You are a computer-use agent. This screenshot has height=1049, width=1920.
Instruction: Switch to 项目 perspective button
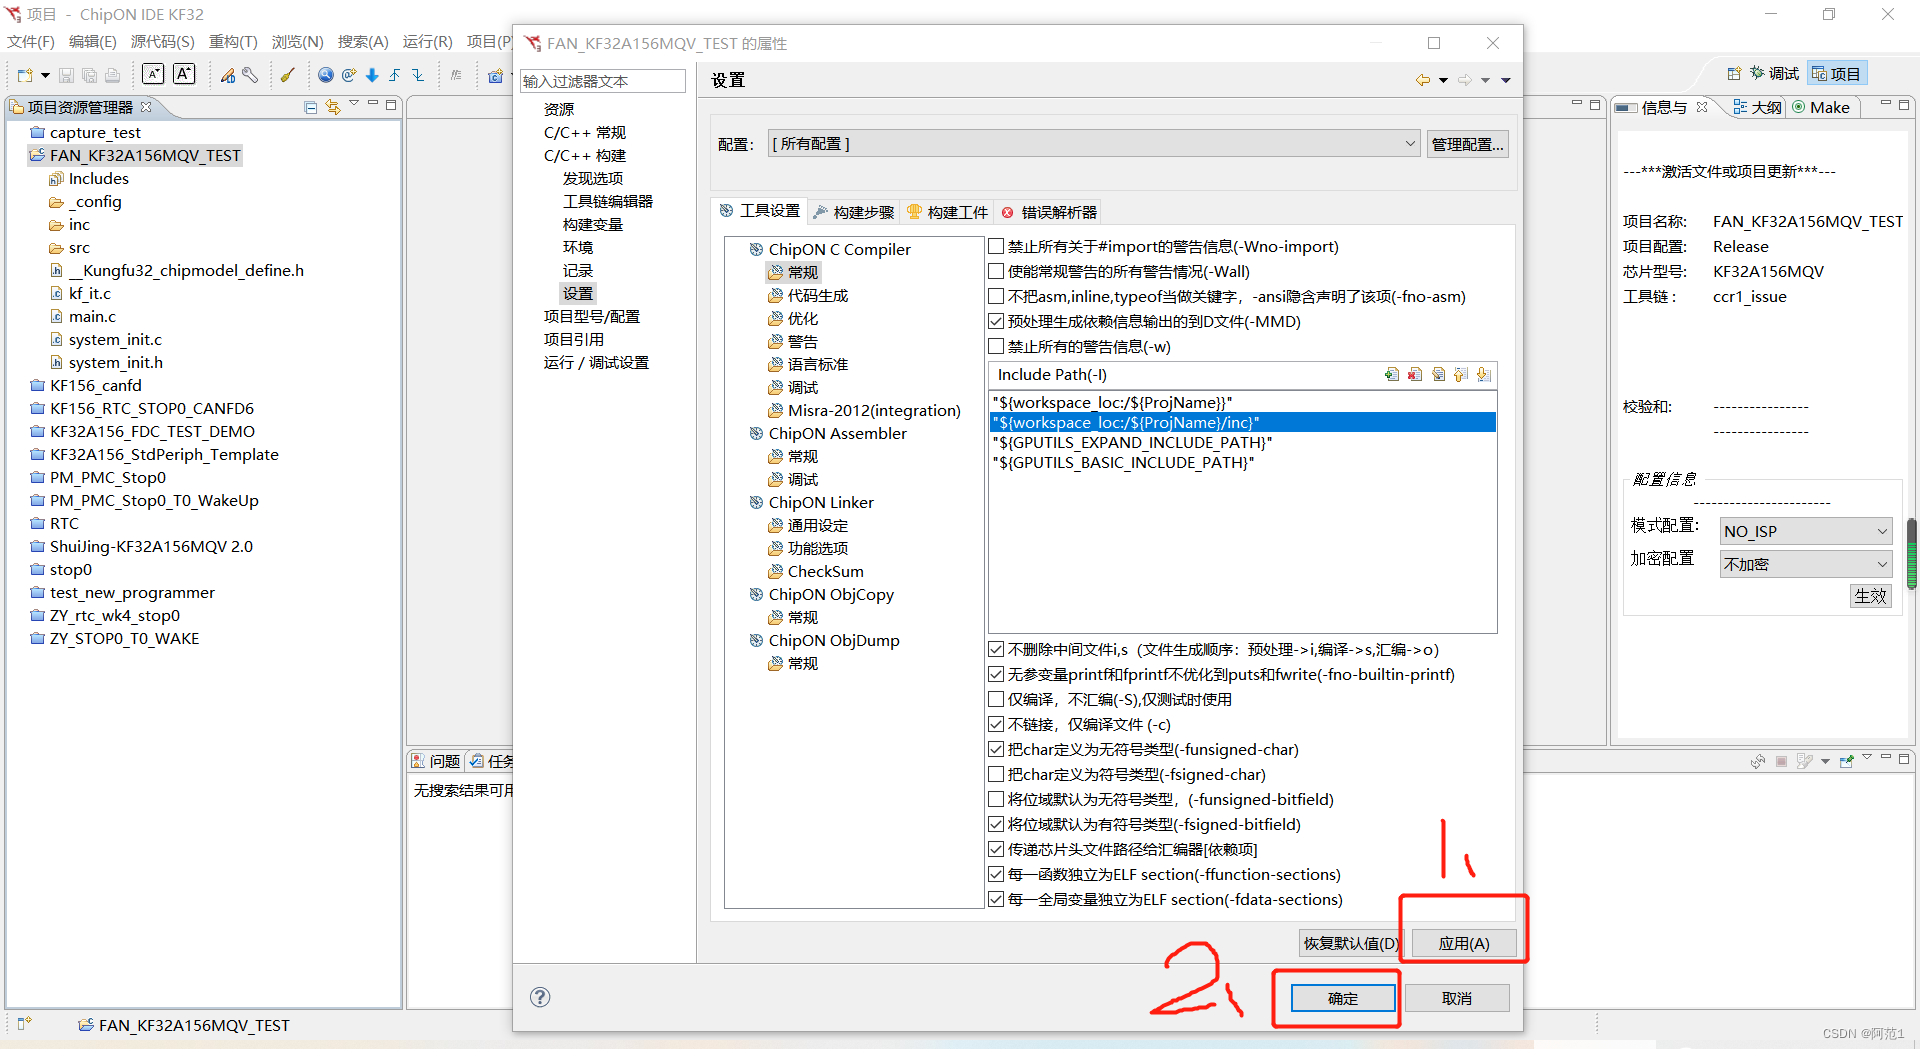tap(1836, 74)
